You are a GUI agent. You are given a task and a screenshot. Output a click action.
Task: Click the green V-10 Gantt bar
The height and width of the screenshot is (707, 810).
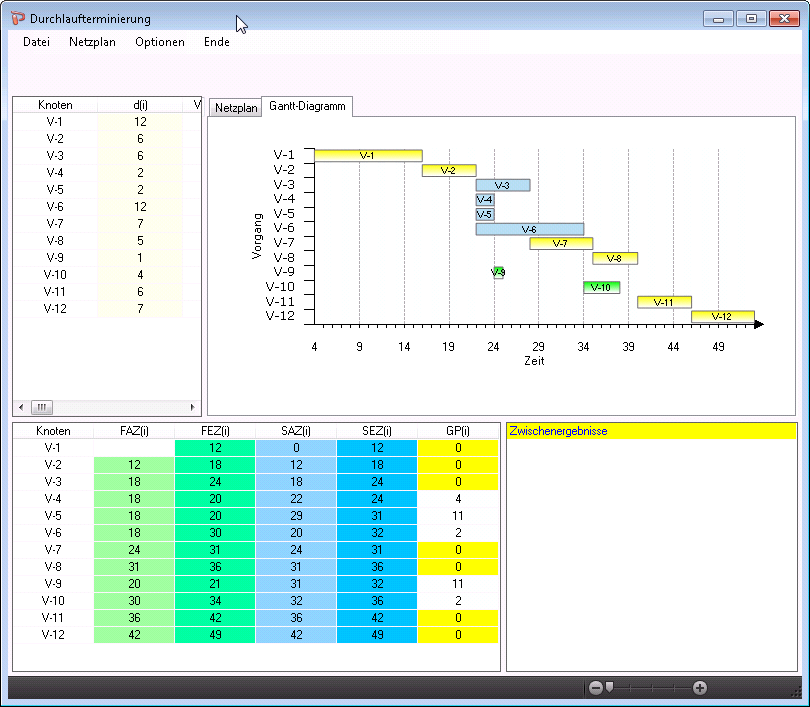[x=601, y=287]
